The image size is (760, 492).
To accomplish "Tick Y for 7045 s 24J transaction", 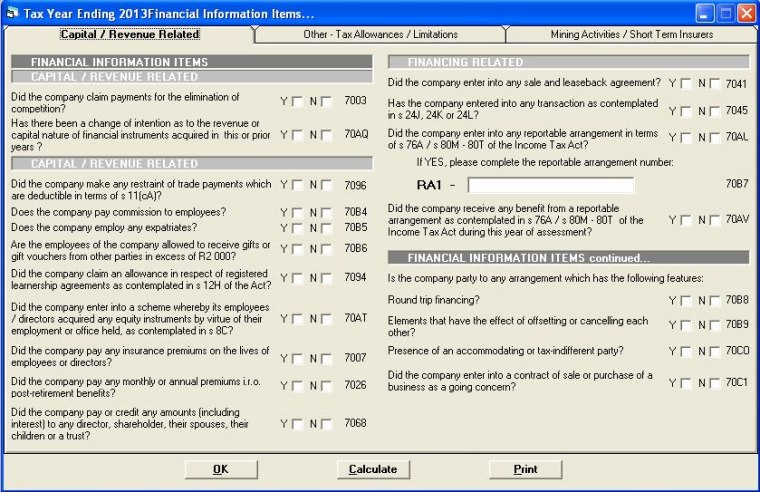I will pyautogui.click(x=686, y=111).
